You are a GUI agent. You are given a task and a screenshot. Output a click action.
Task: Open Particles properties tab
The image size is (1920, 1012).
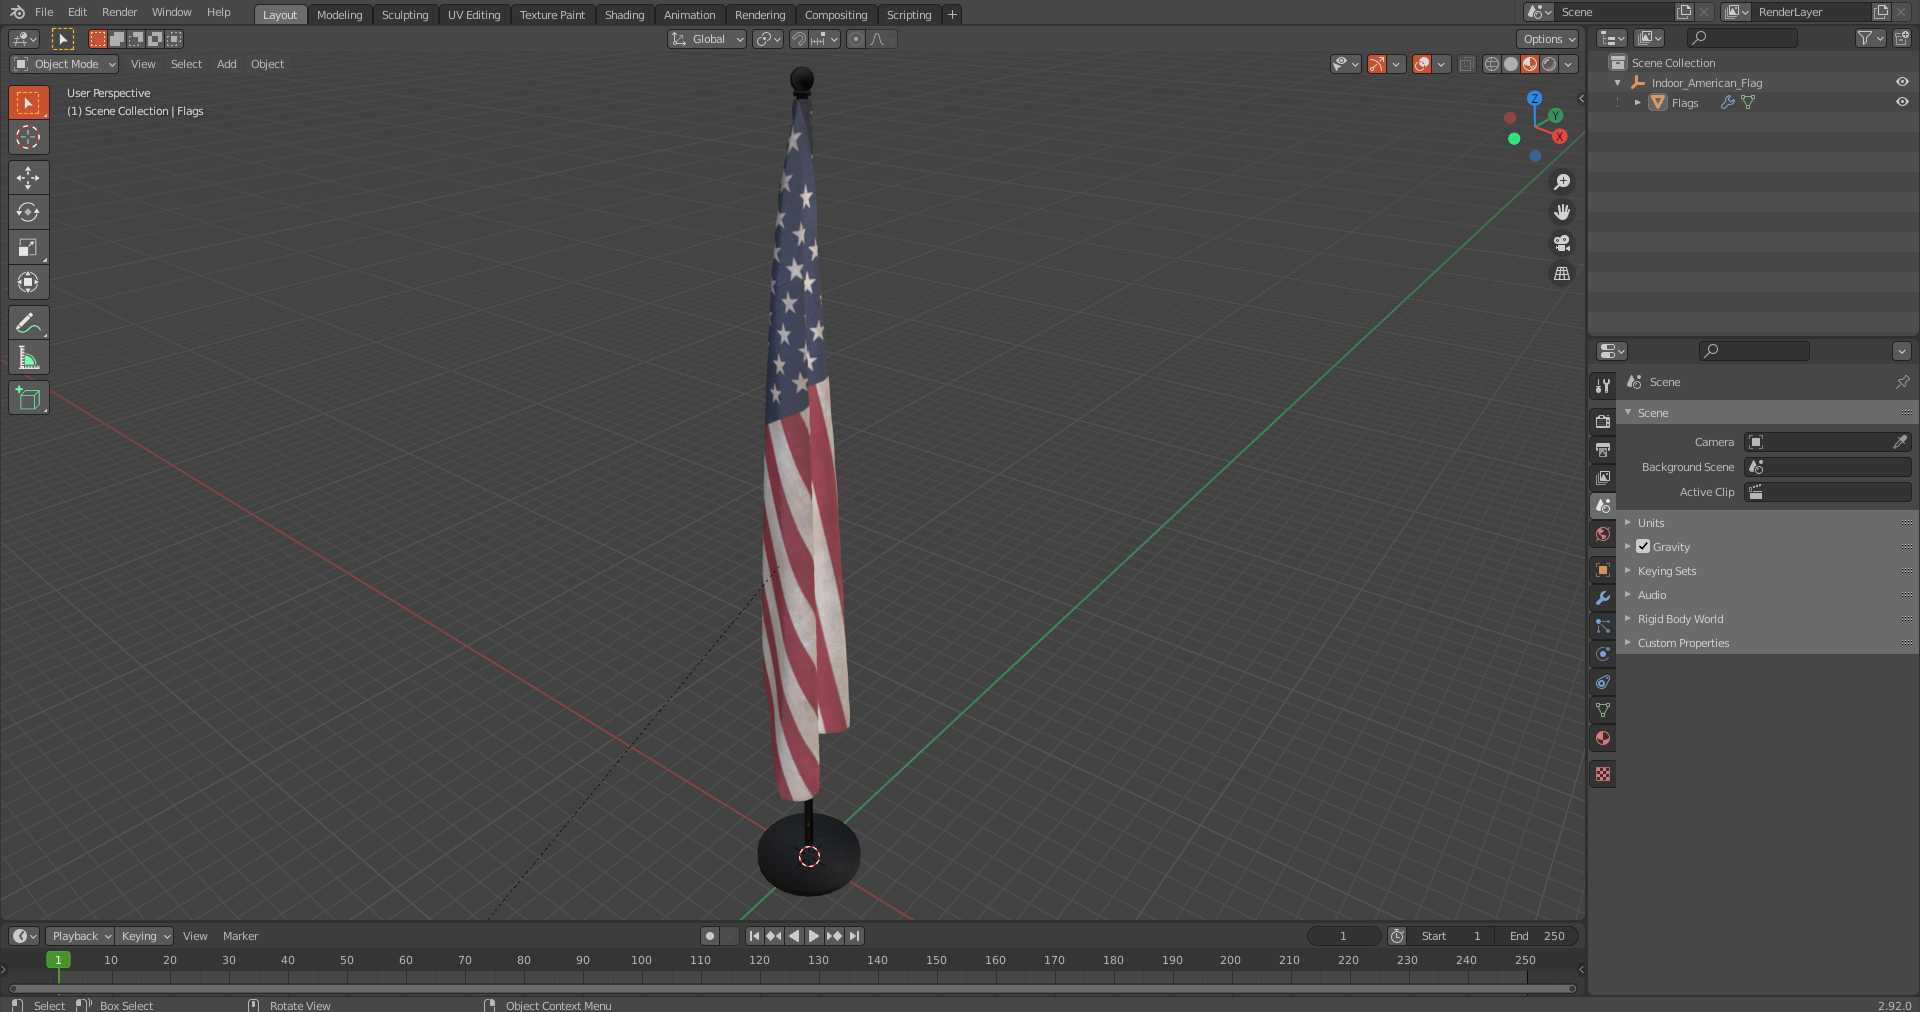(1603, 626)
